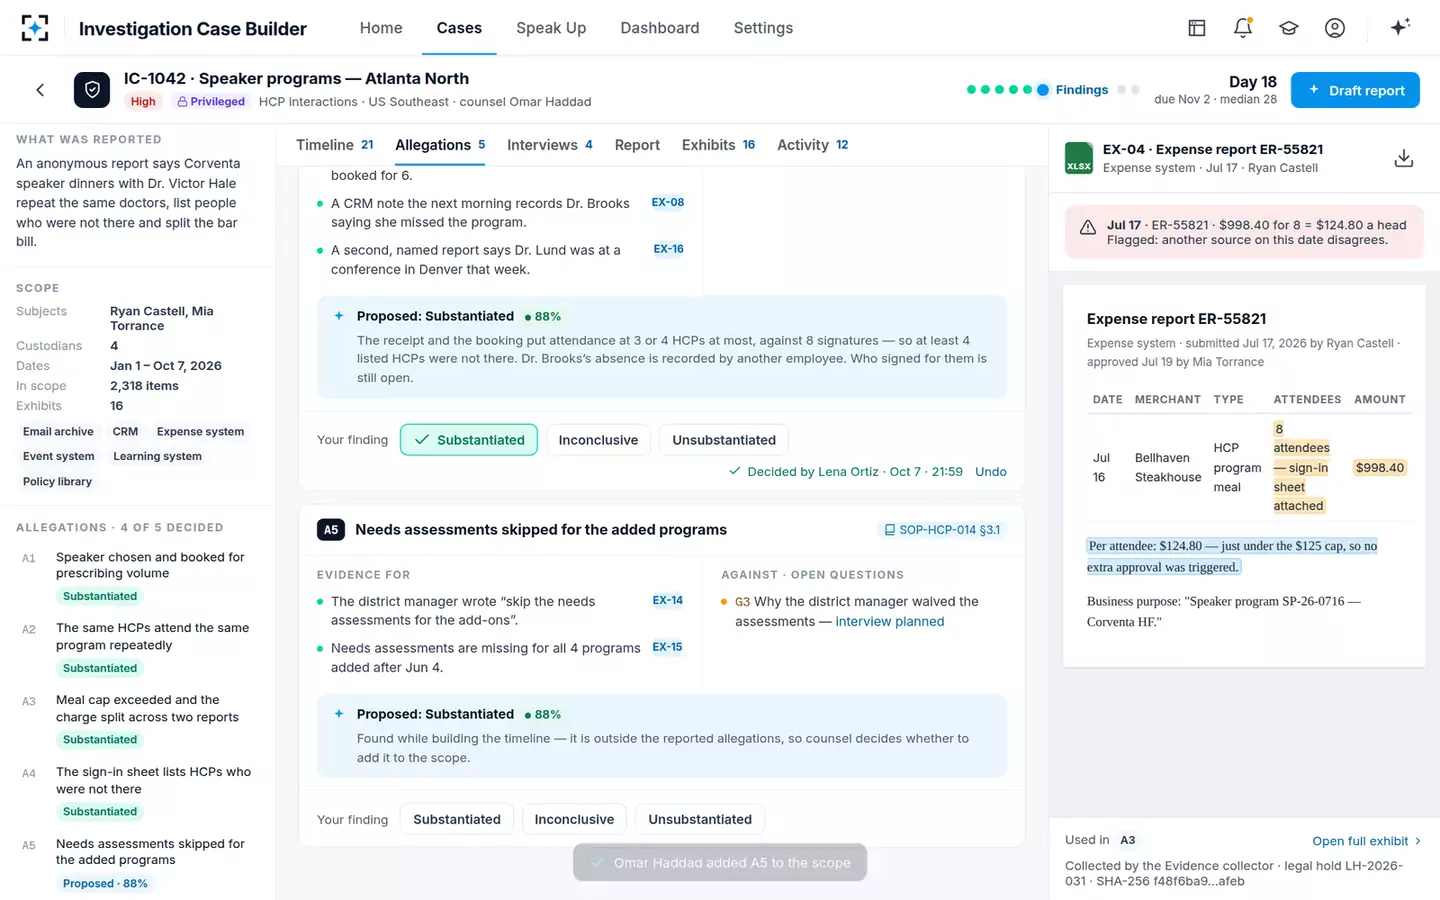
Task: Click the Bellhaven Steakhouse merchant cell
Action: (1167, 467)
